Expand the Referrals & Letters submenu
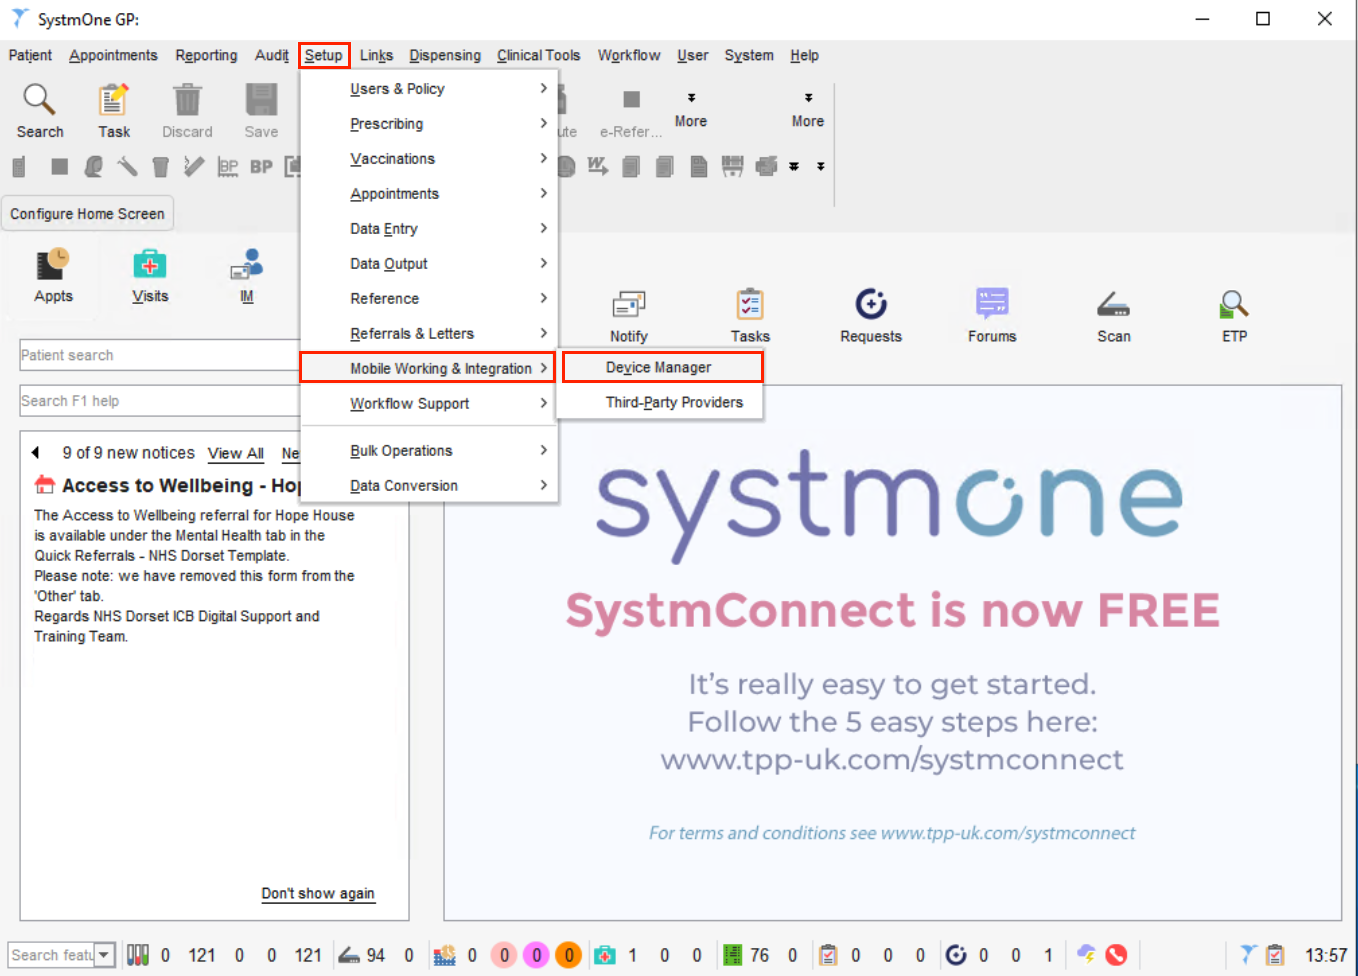This screenshot has width=1358, height=976. tap(429, 334)
